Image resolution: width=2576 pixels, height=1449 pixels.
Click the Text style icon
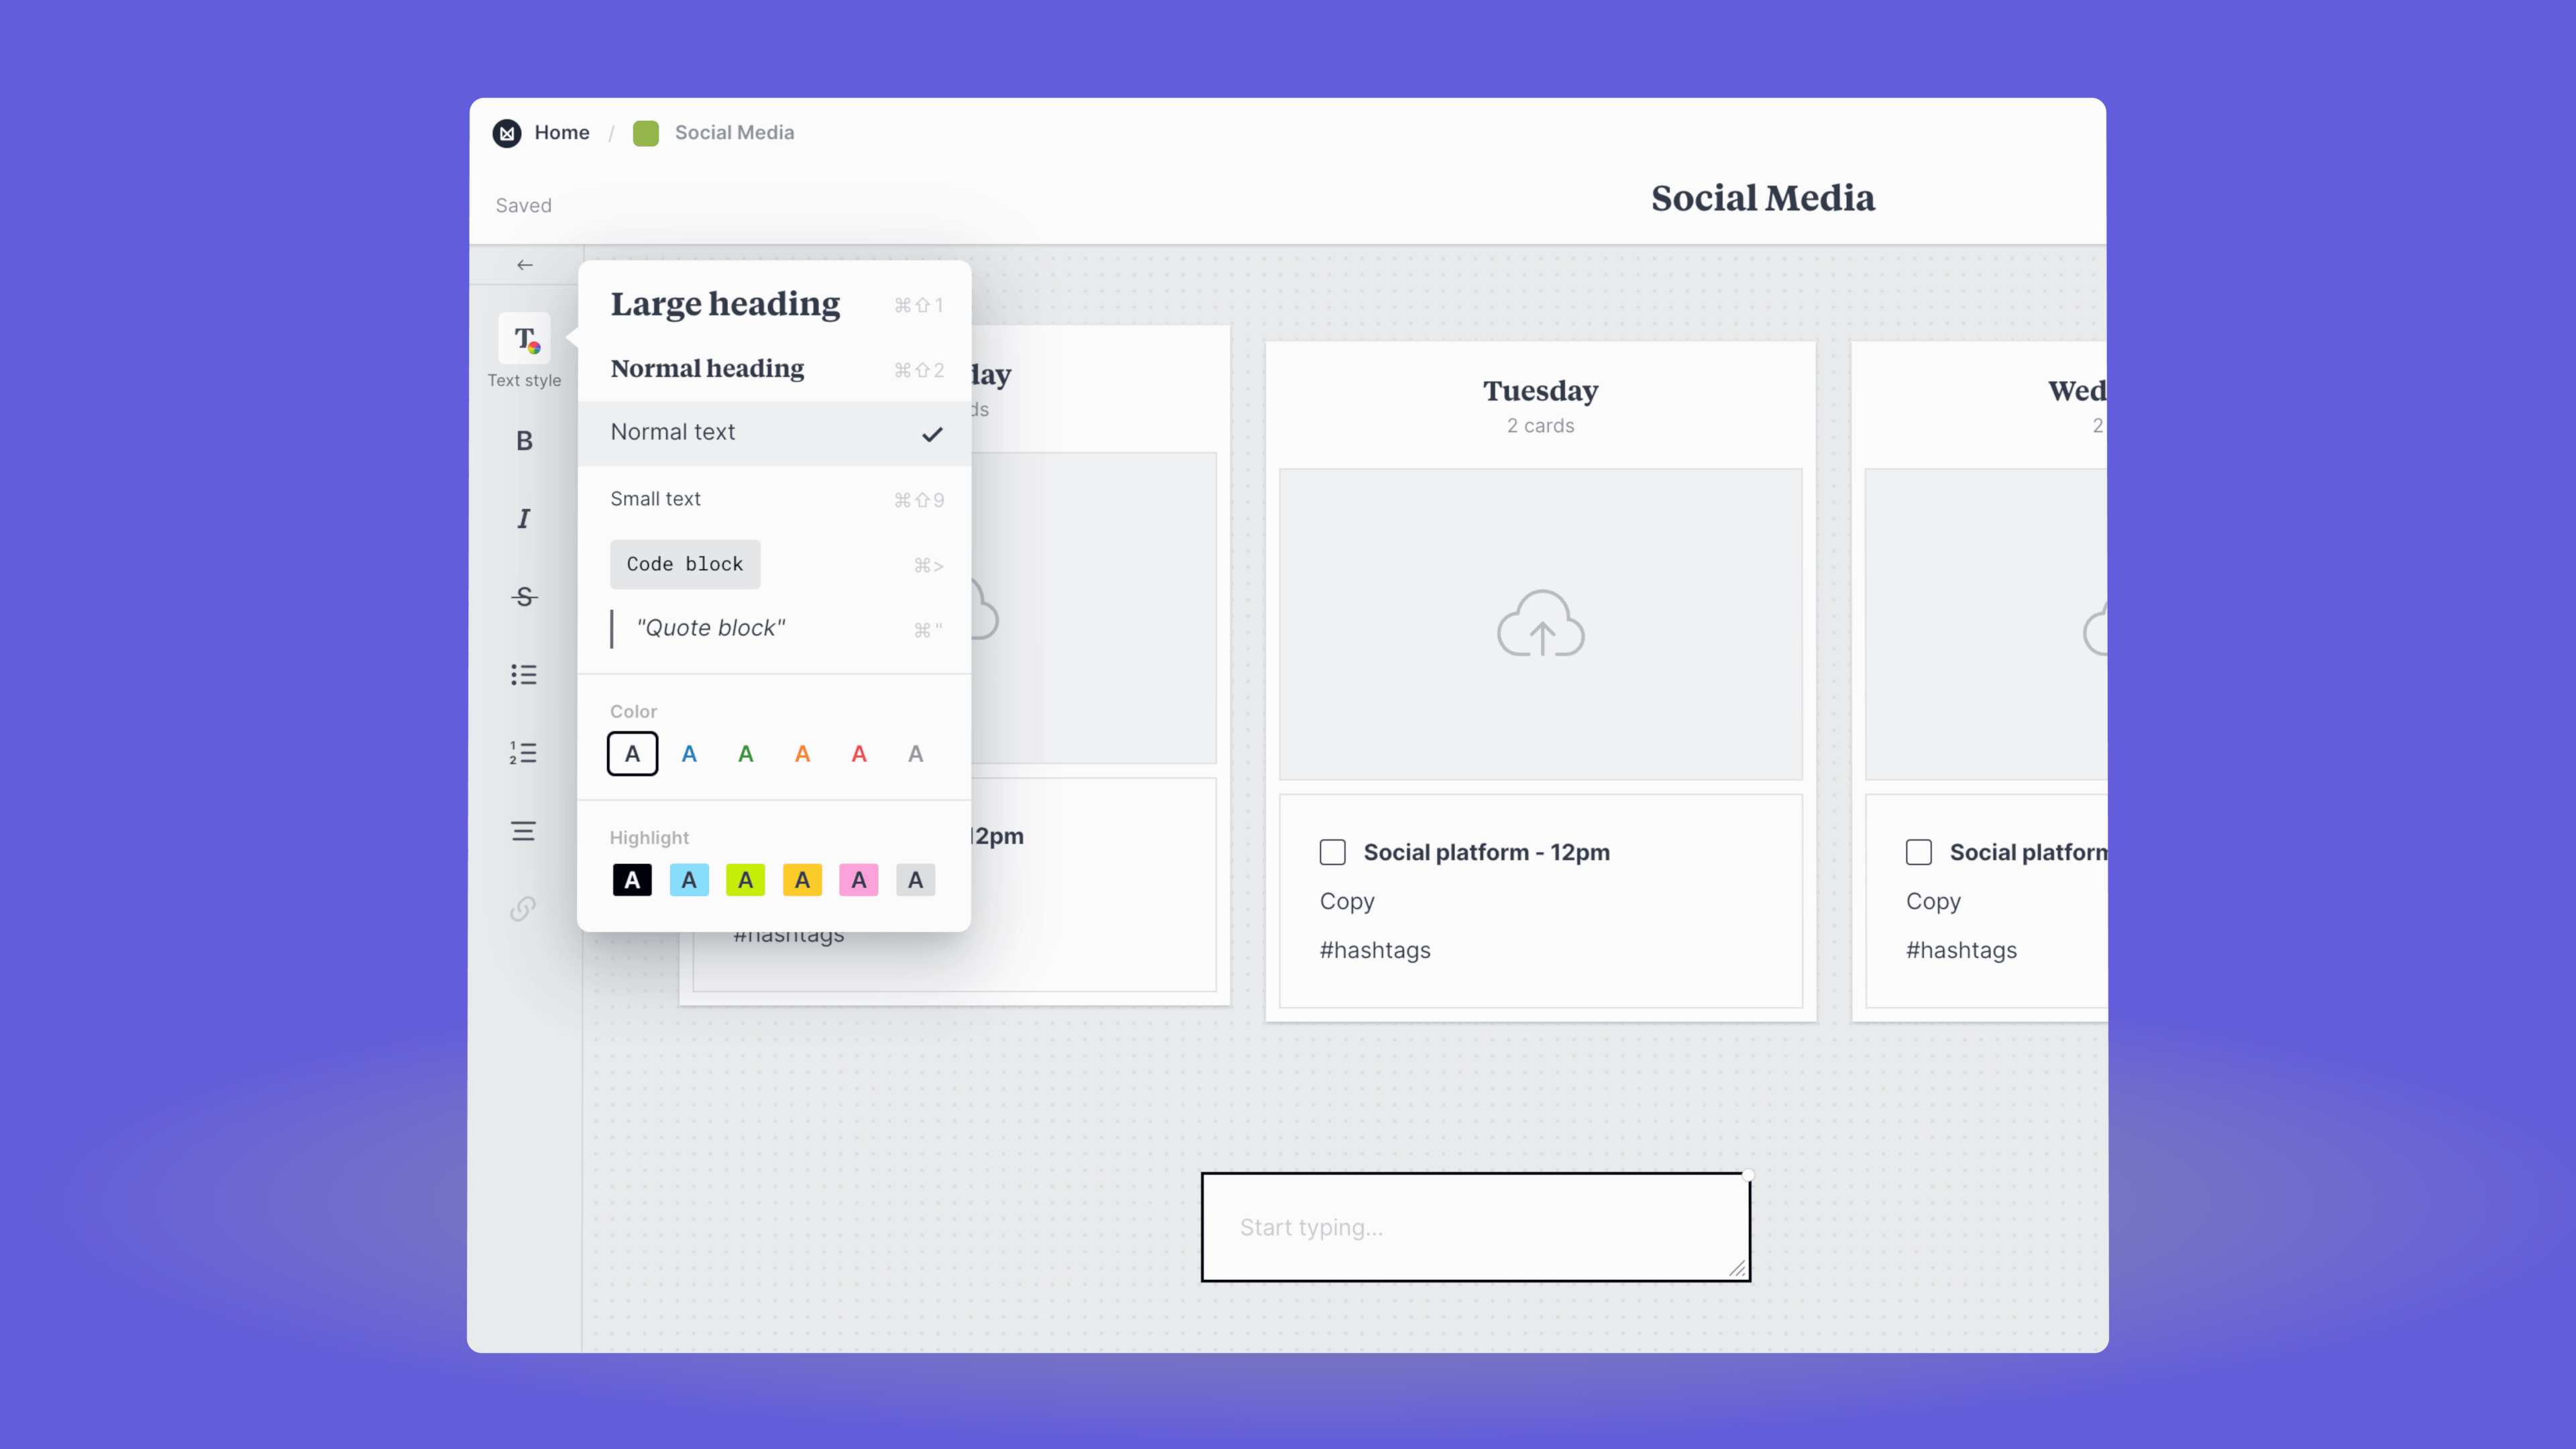point(524,340)
